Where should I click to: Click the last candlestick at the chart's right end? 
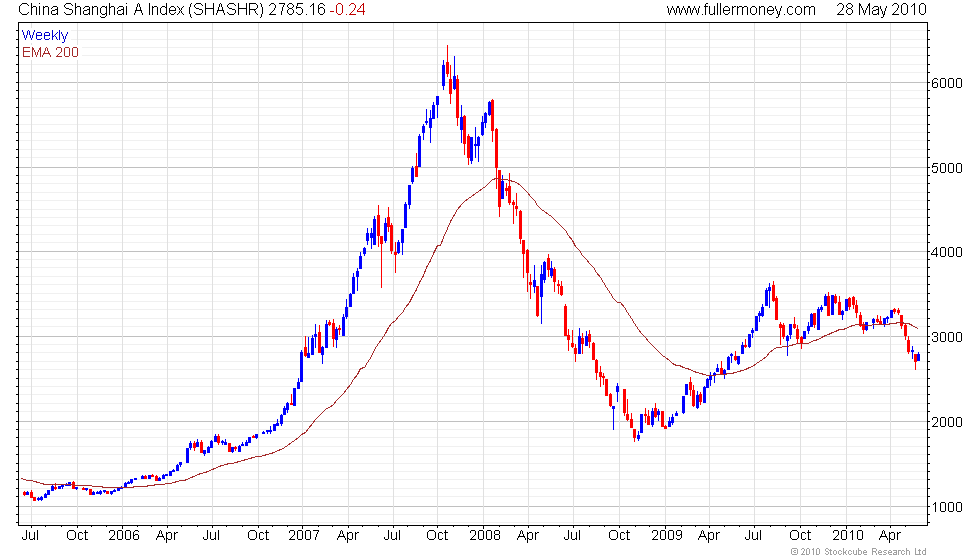coord(919,357)
